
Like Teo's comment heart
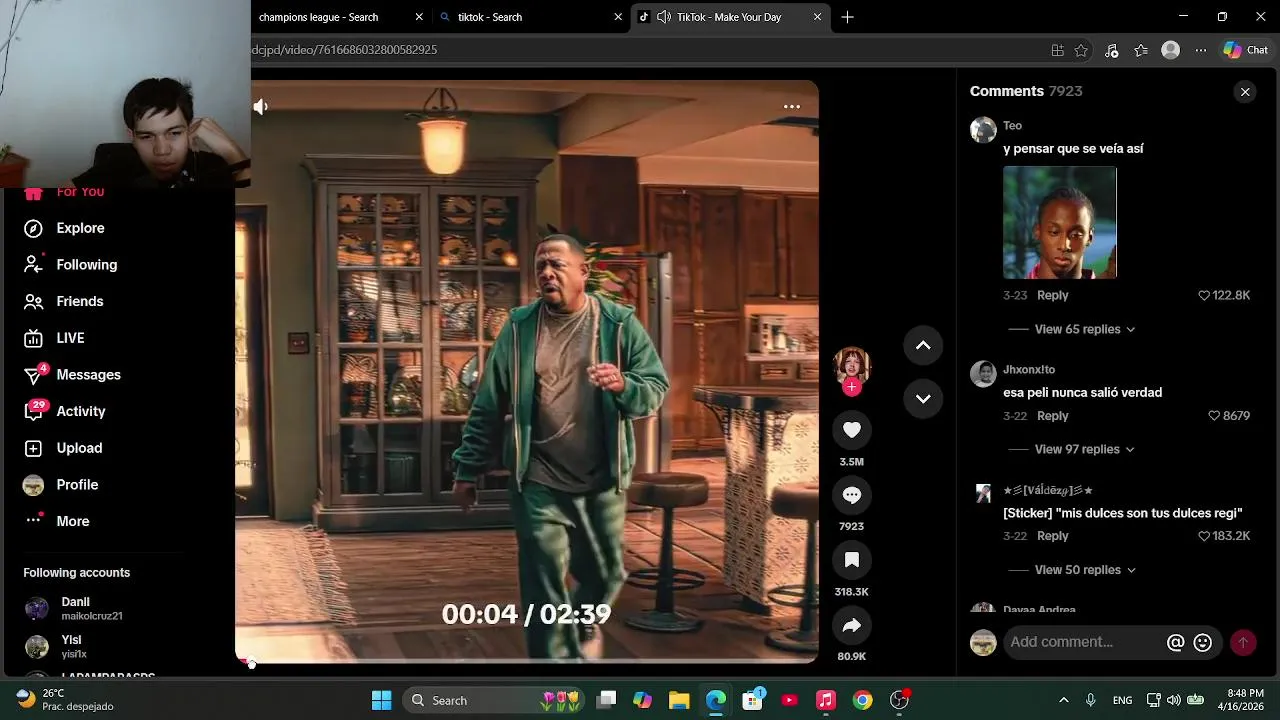[x=1204, y=296]
